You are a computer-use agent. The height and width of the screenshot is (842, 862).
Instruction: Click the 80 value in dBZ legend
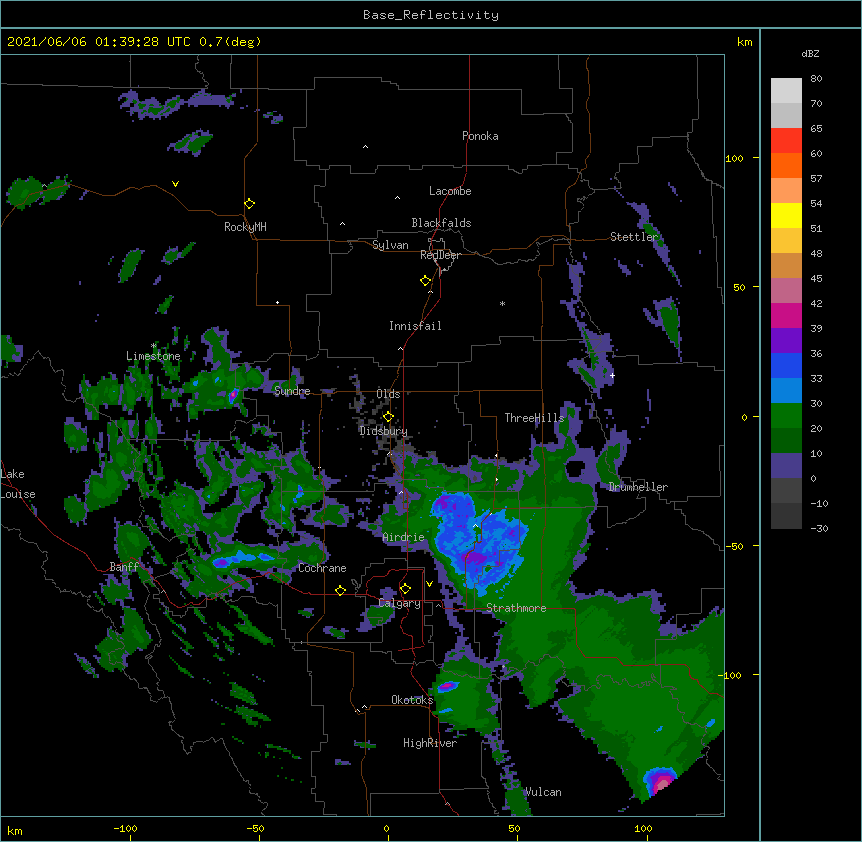tap(816, 79)
